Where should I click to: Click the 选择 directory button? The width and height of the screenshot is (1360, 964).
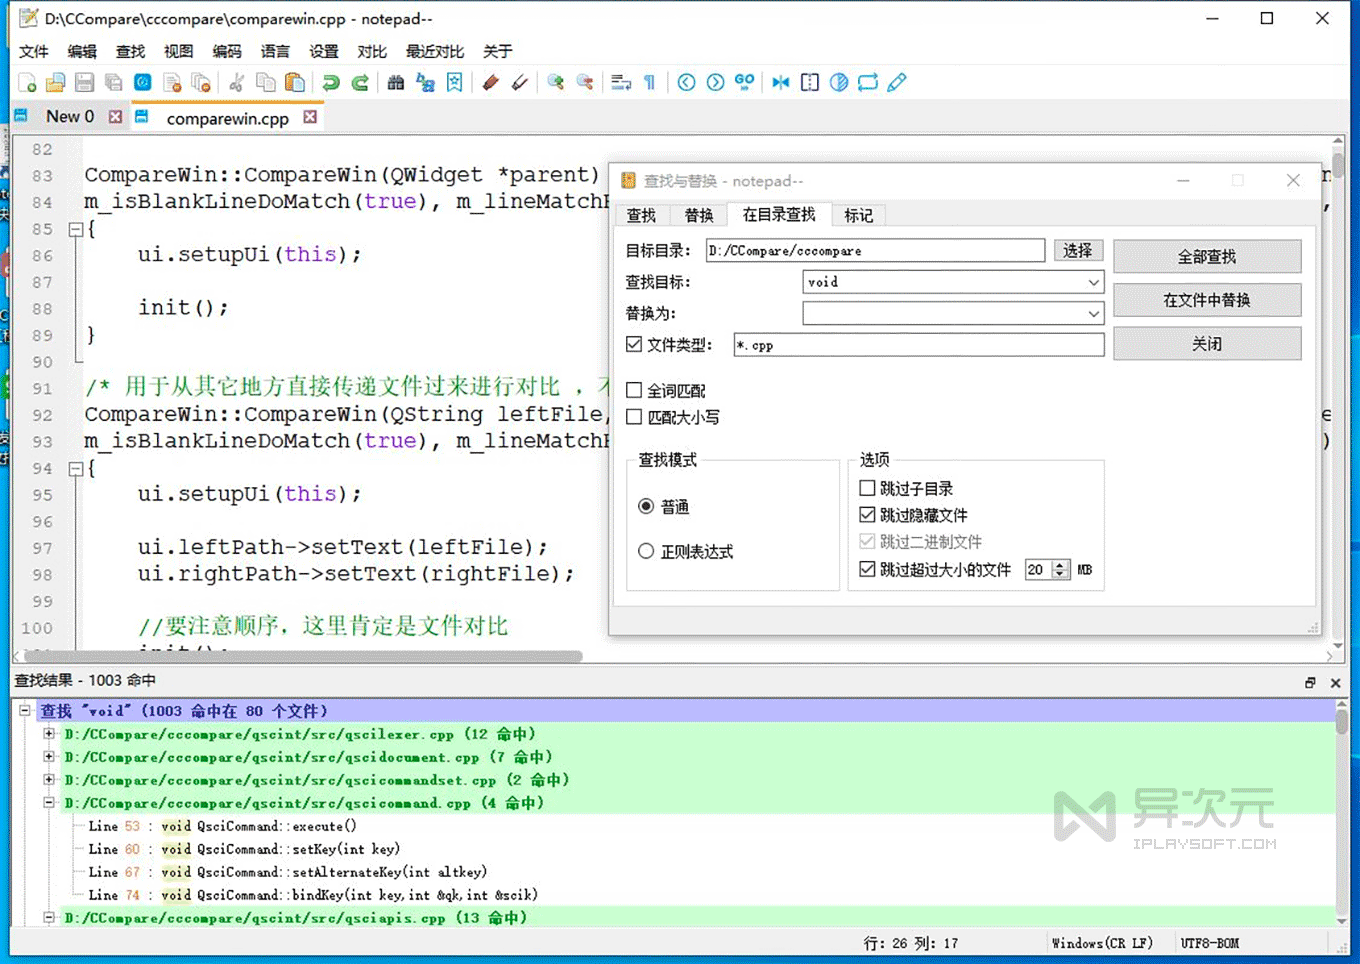pos(1078,250)
